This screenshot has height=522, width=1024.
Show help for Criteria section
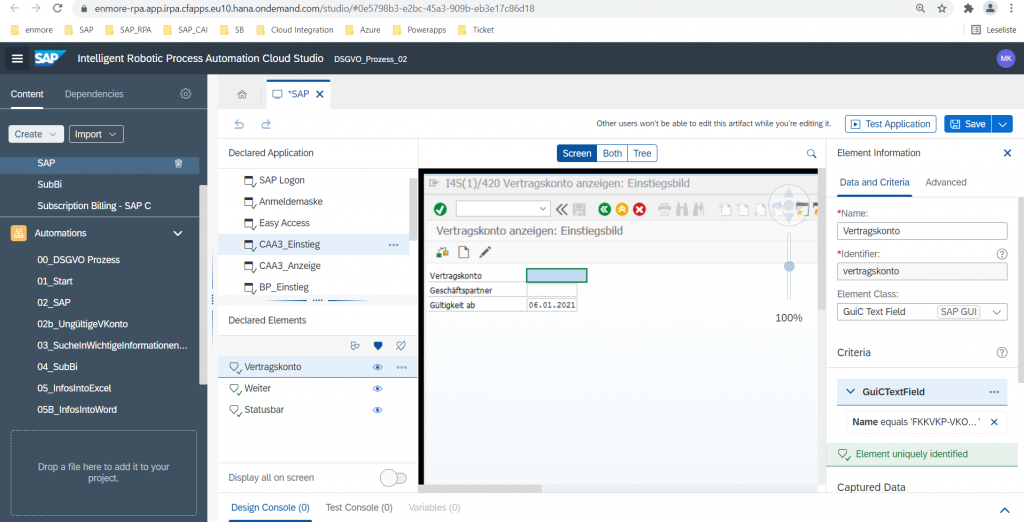[1002, 352]
